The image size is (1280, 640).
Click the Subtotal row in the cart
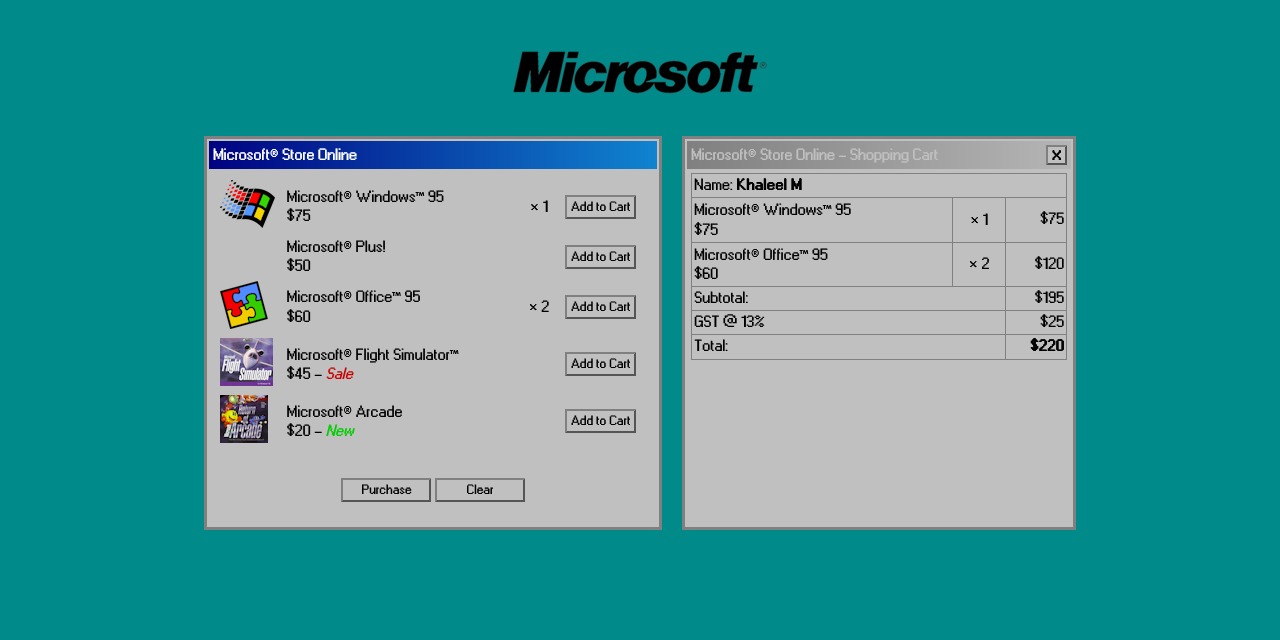[x=848, y=297]
